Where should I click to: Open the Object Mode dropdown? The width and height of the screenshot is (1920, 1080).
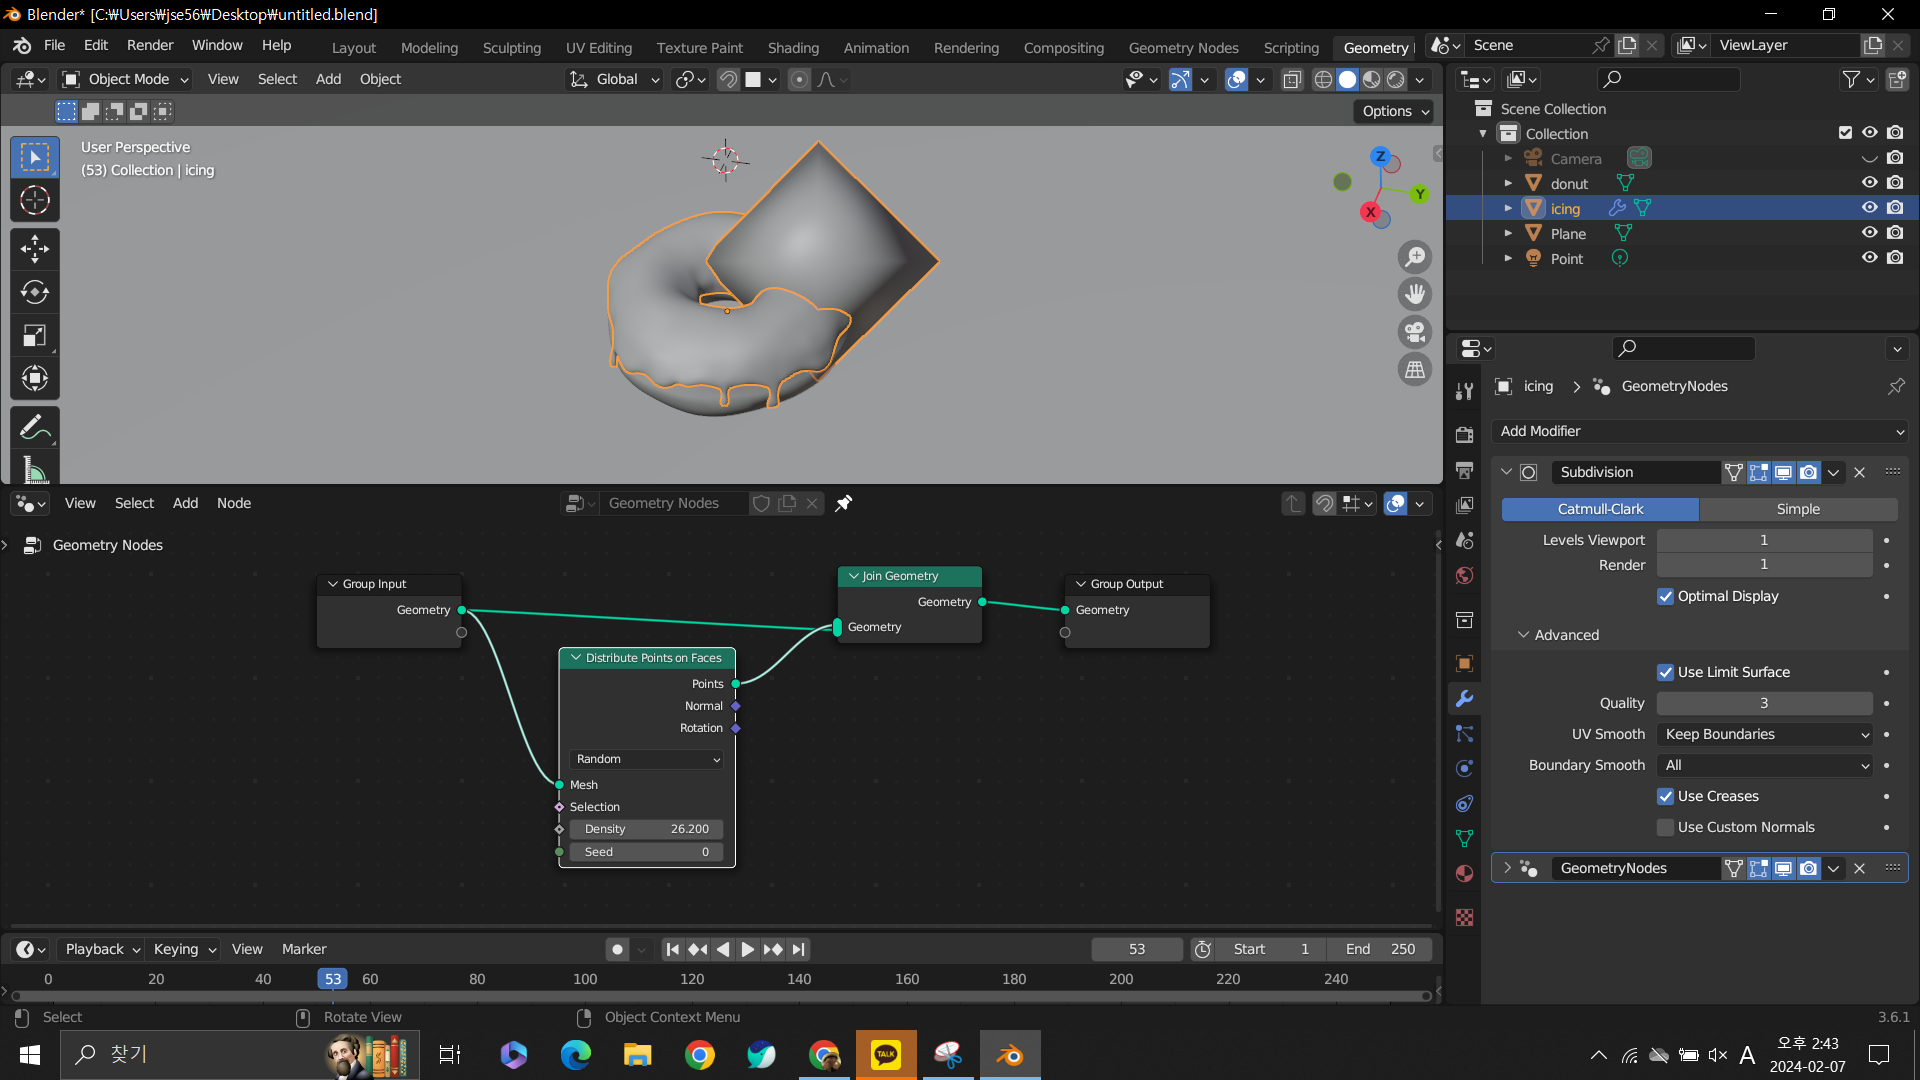[x=126, y=79]
